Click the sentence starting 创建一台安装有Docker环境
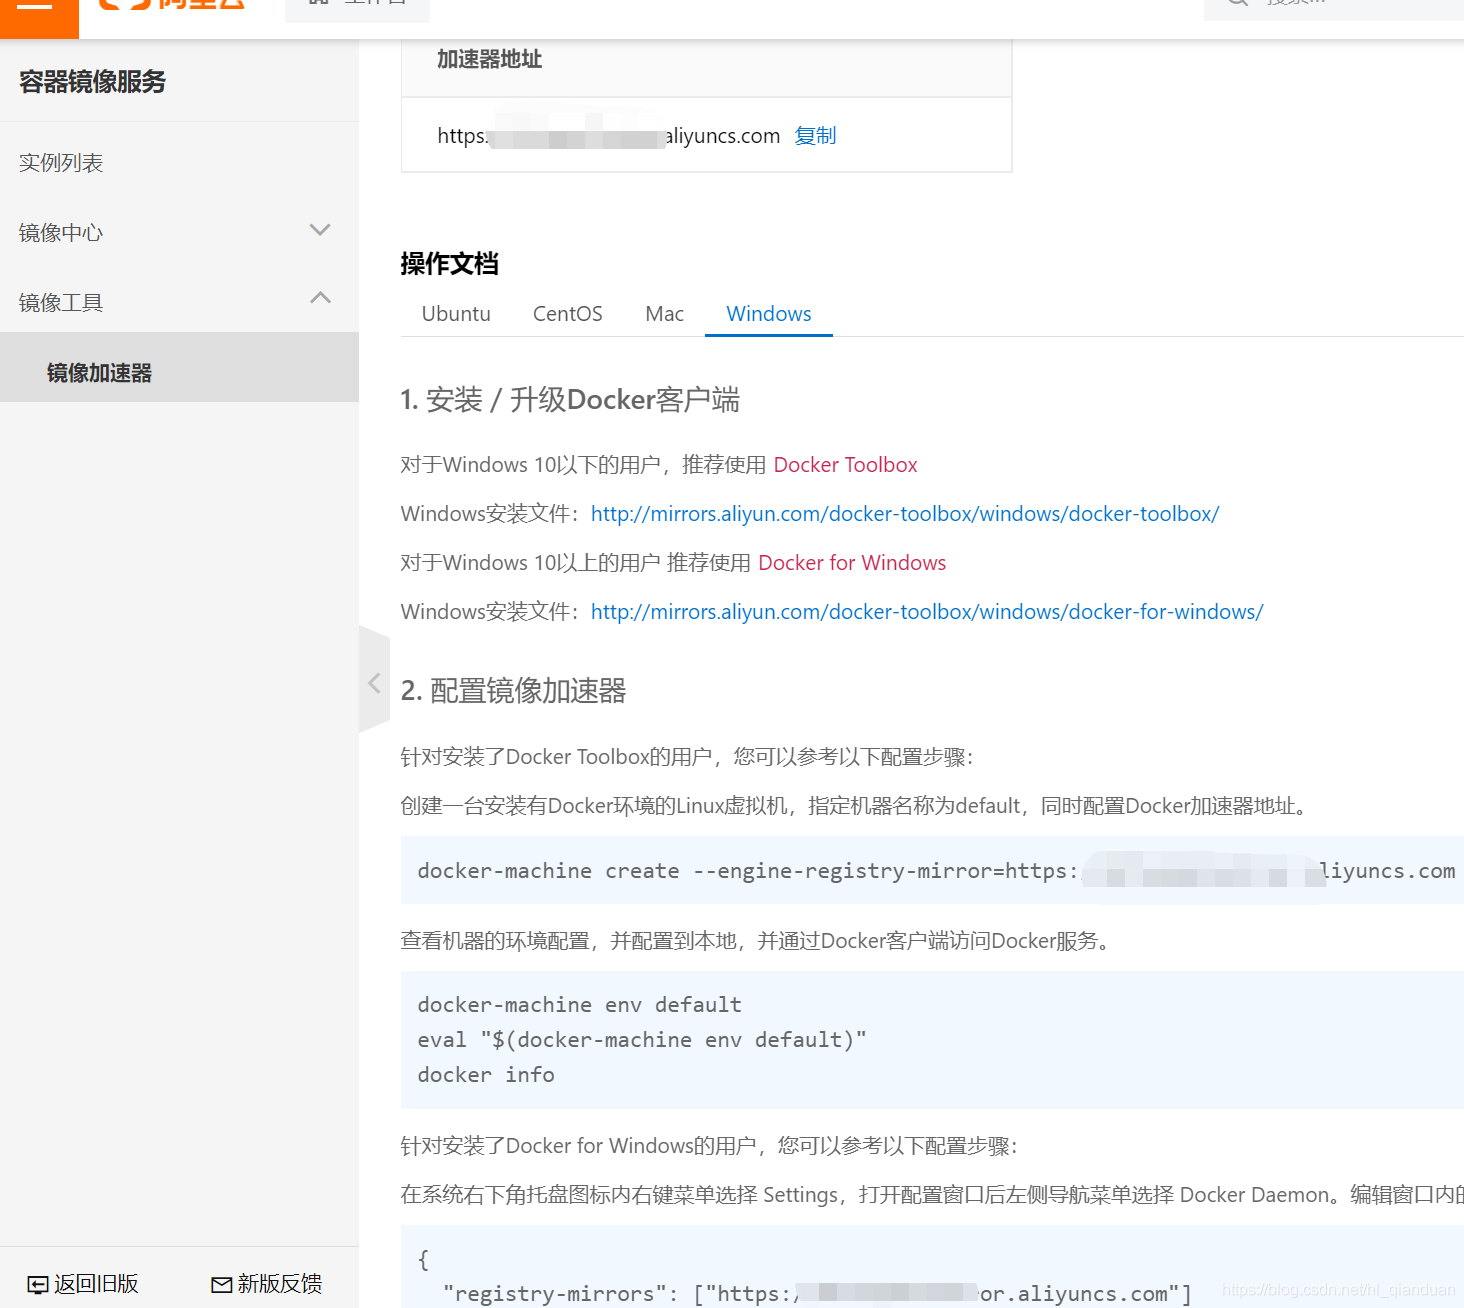The image size is (1464, 1308). pos(856,806)
